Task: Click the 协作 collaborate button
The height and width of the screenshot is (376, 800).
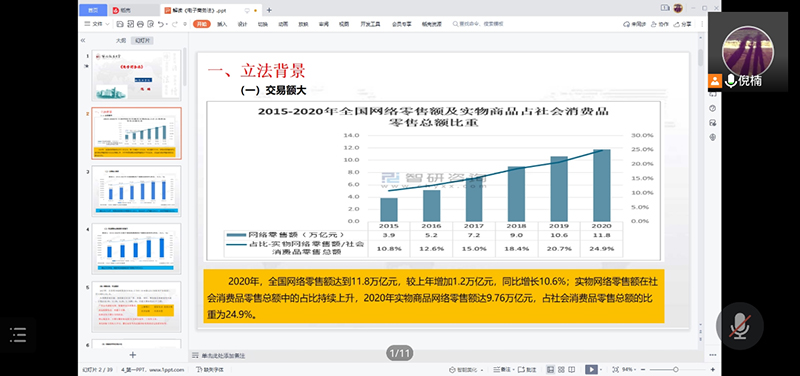Action: 660,24
